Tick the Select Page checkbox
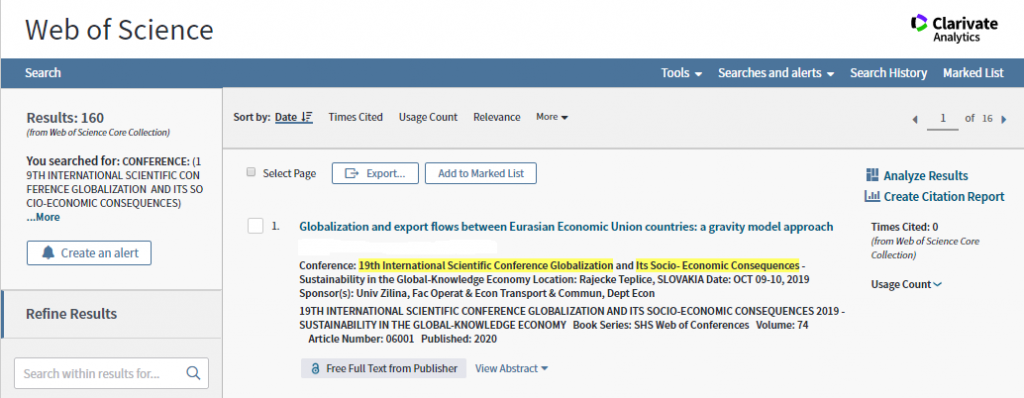 pyautogui.click(x=251, y=172)
